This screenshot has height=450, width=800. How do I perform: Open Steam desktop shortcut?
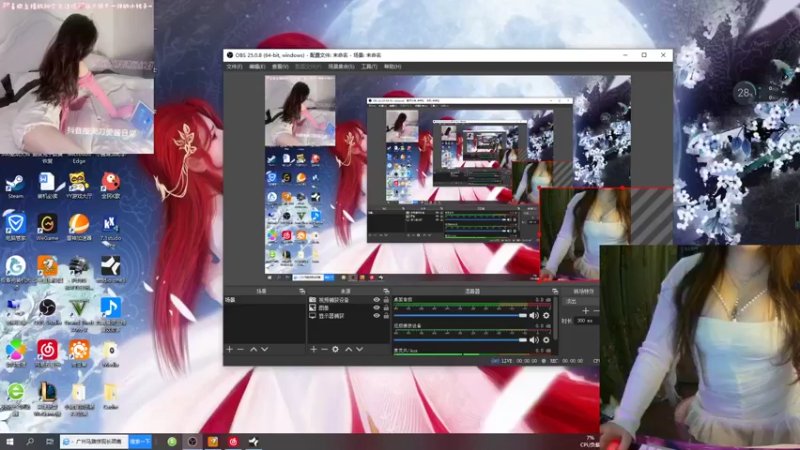[x=15, y=186]
